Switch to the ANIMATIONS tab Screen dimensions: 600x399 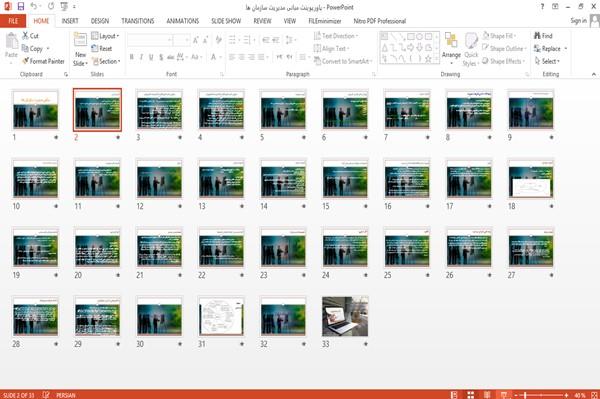pos(183,21)
